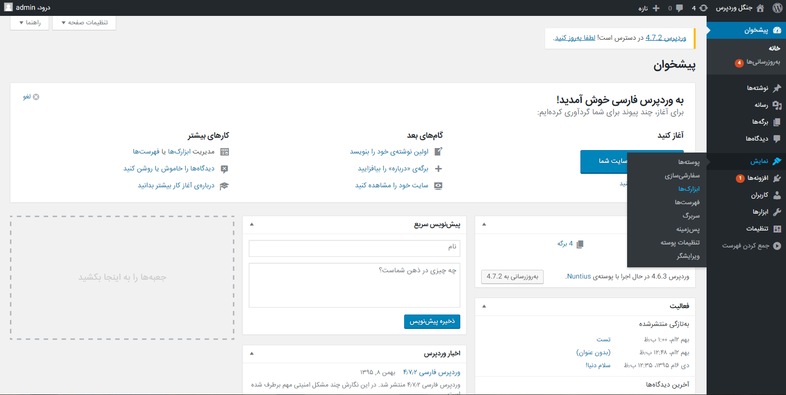The image size is (786, 395).
Task: Click the quick draft 'نام' title field
Action: point(354,248)
